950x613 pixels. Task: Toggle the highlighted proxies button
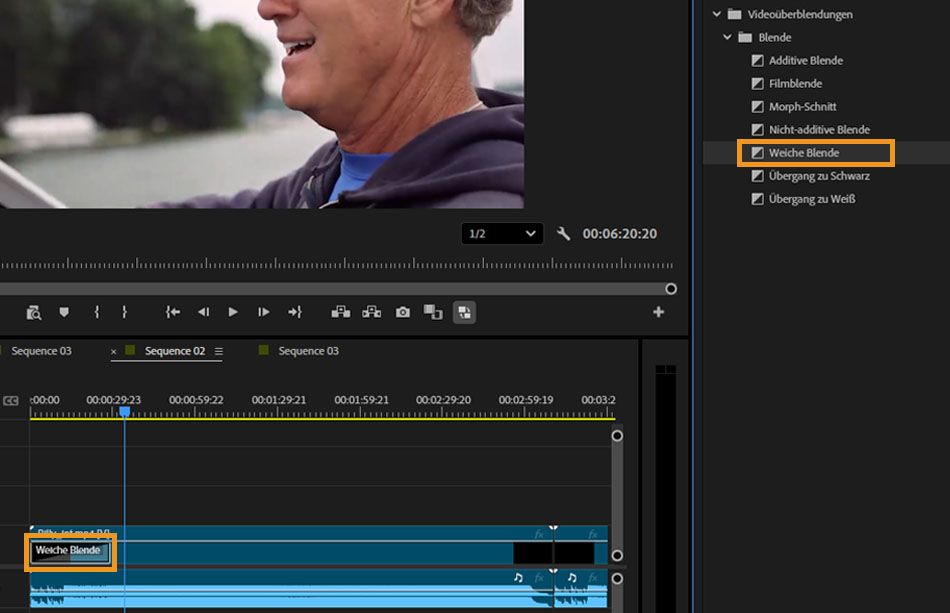pyautogui.click(x=464, y=312)
